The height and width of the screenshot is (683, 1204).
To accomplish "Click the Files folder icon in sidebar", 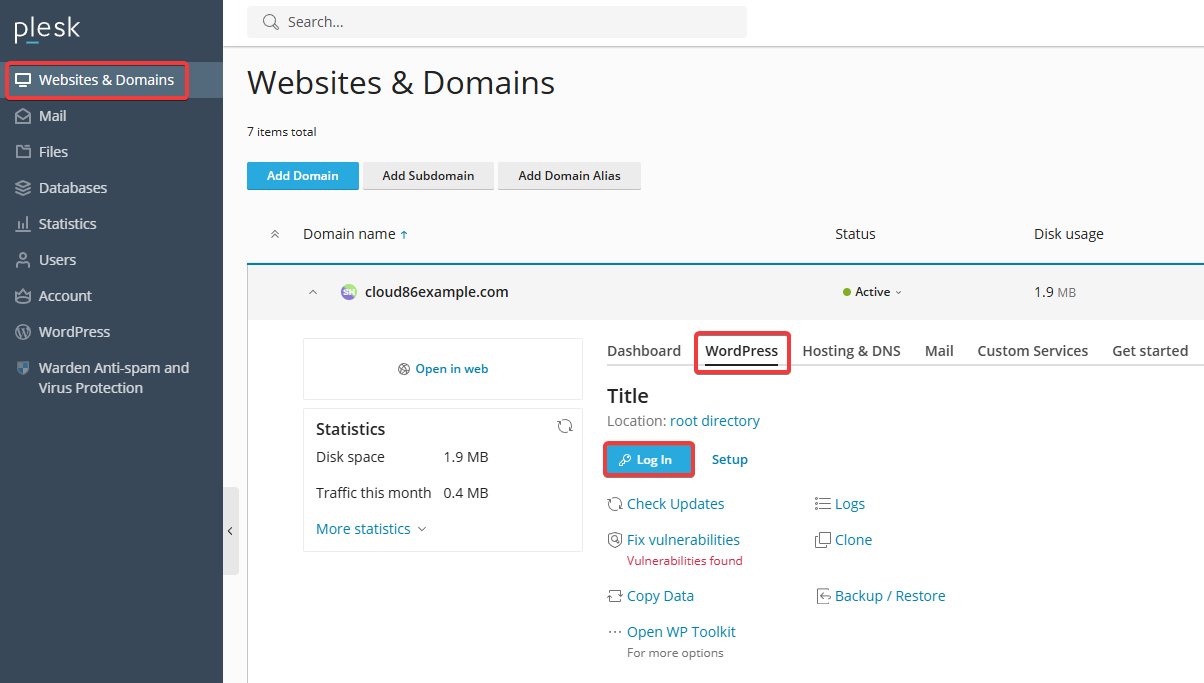I will (23, 152).
